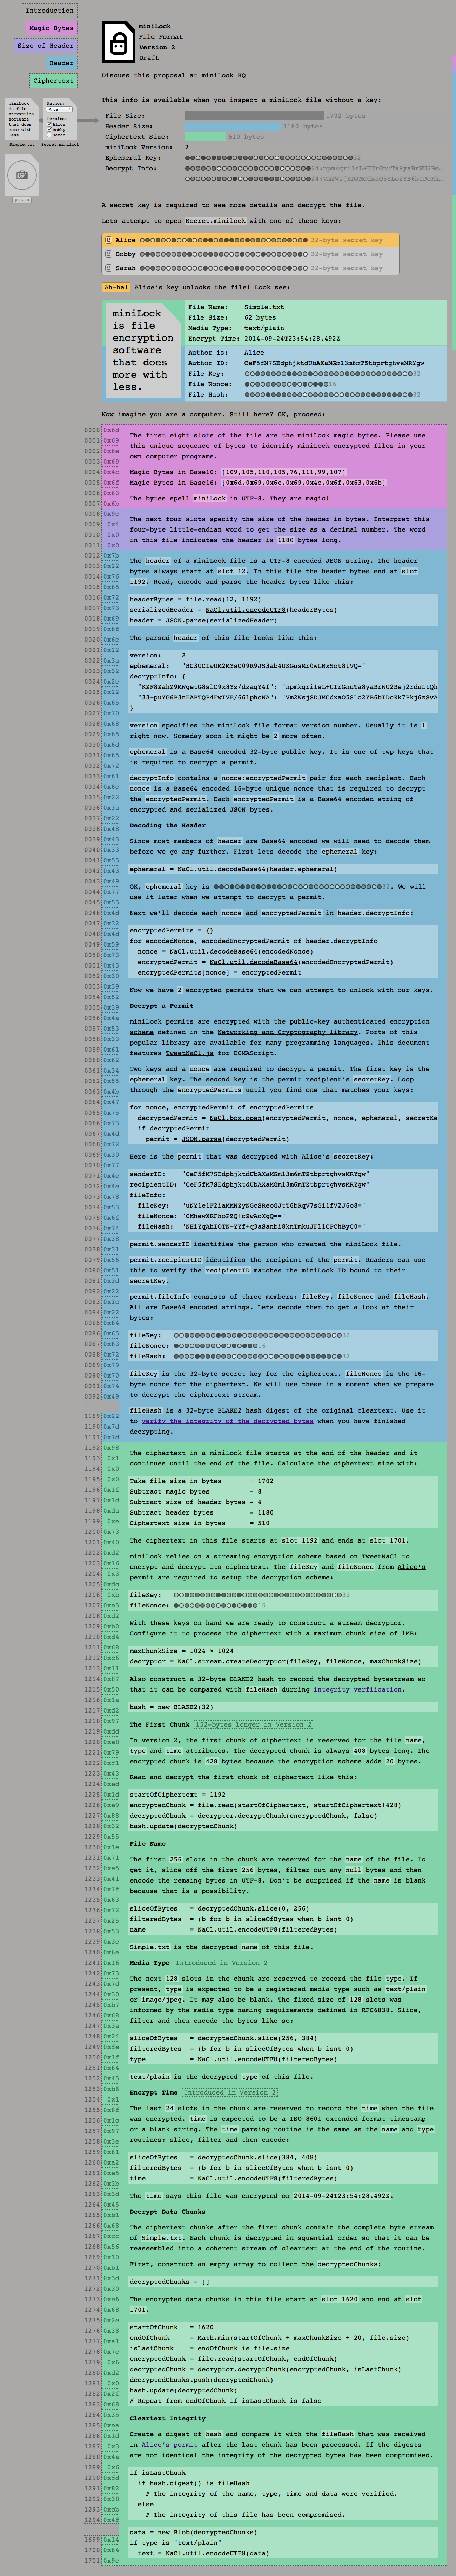Click the gray File Size bar

tap(254, 116)
